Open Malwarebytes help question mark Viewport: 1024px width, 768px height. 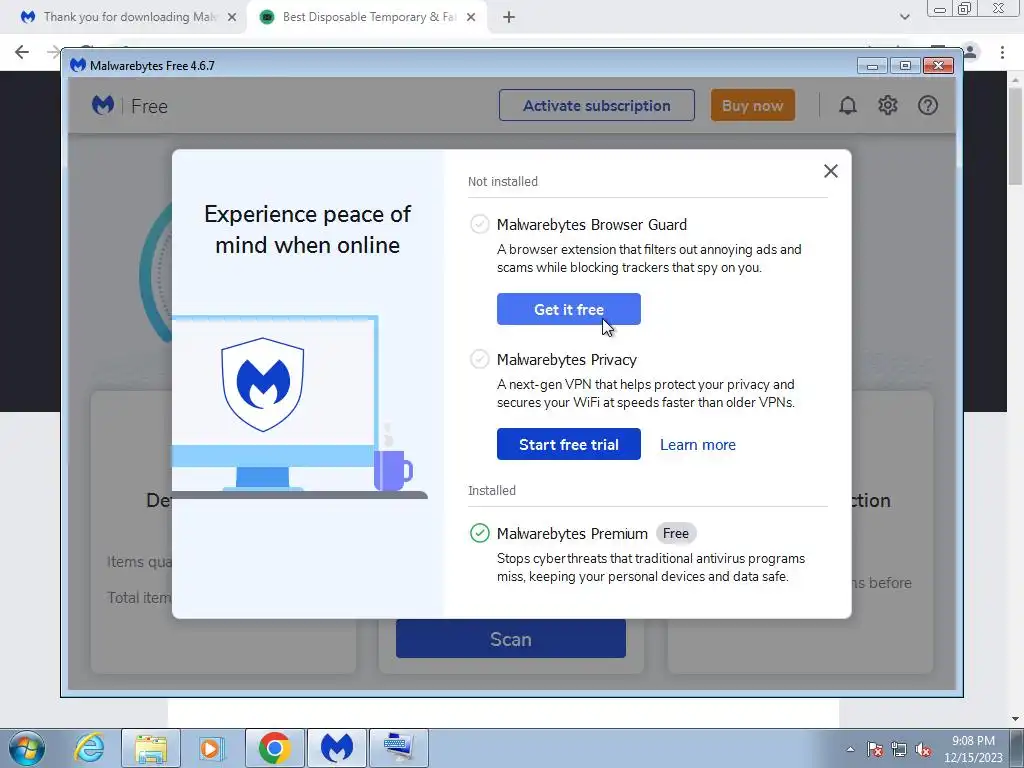click(928, 105)
